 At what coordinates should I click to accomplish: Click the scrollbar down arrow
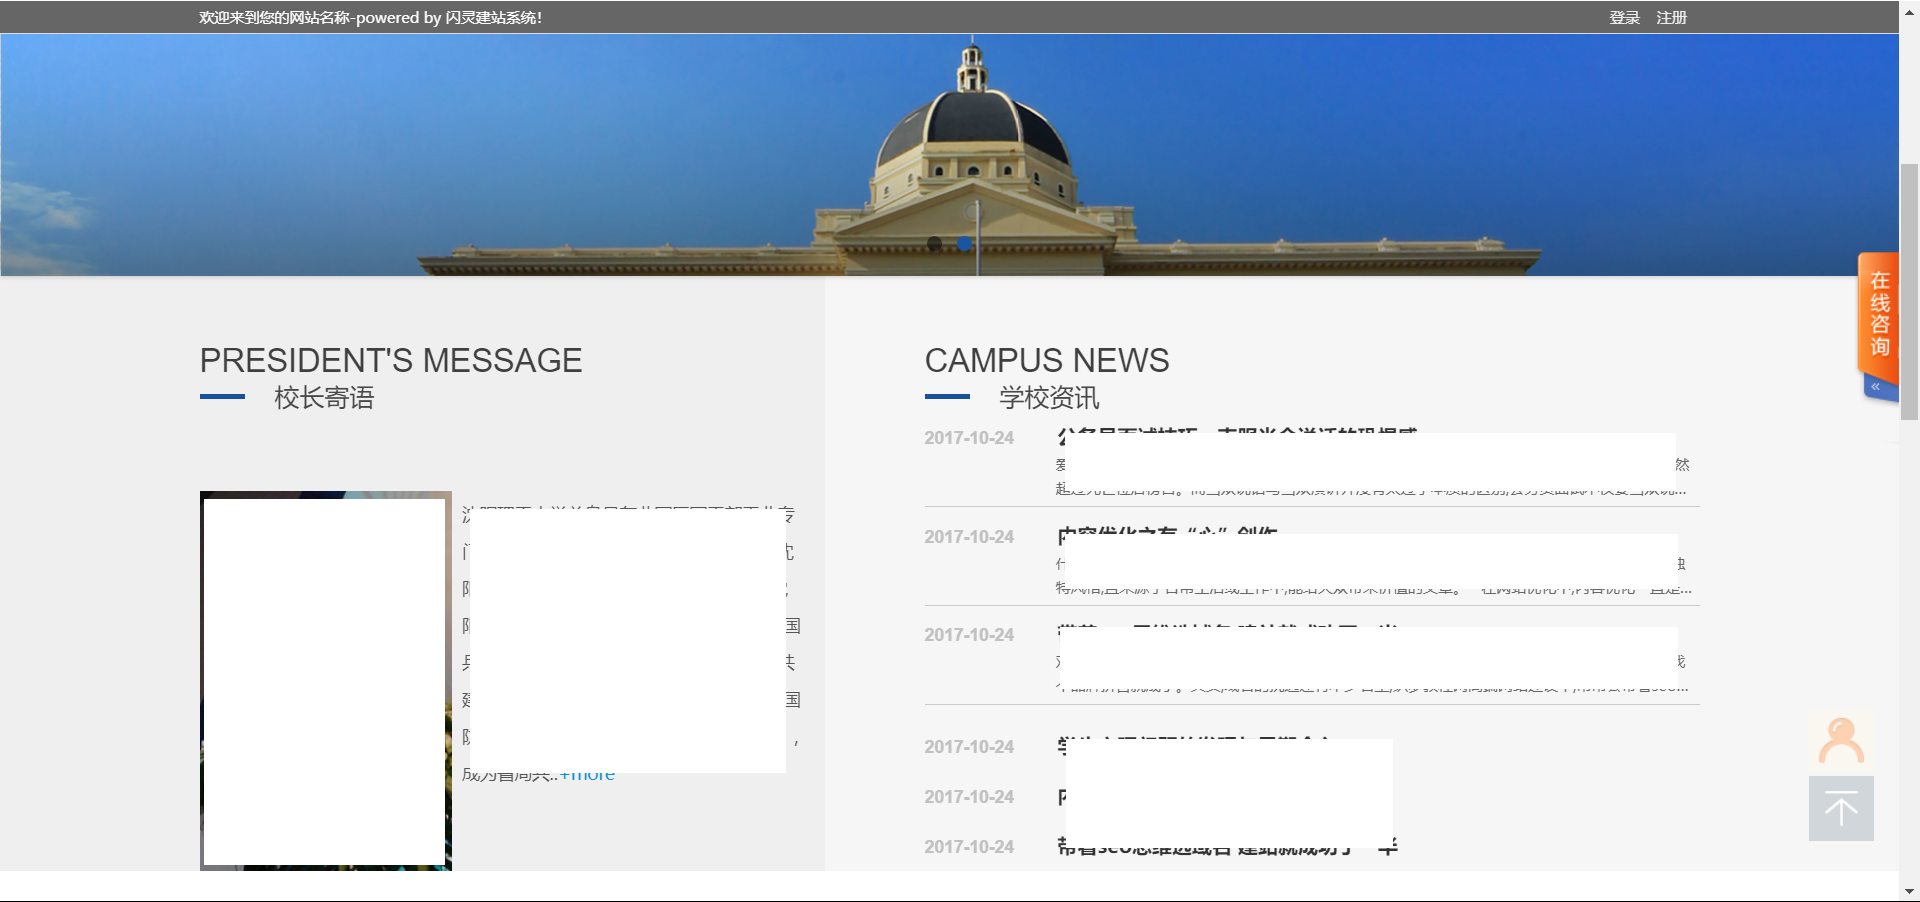coord(1909,891)
